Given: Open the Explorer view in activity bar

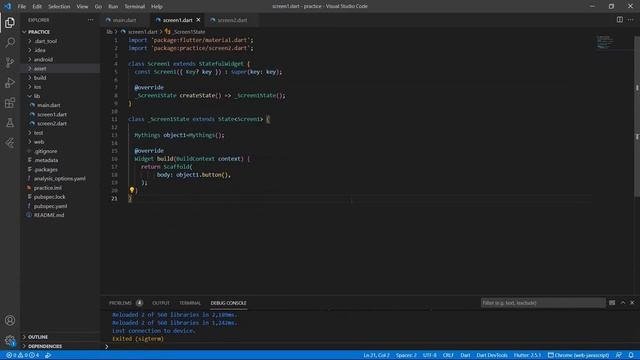Looking at the screenshot, I should click(10, 22).
